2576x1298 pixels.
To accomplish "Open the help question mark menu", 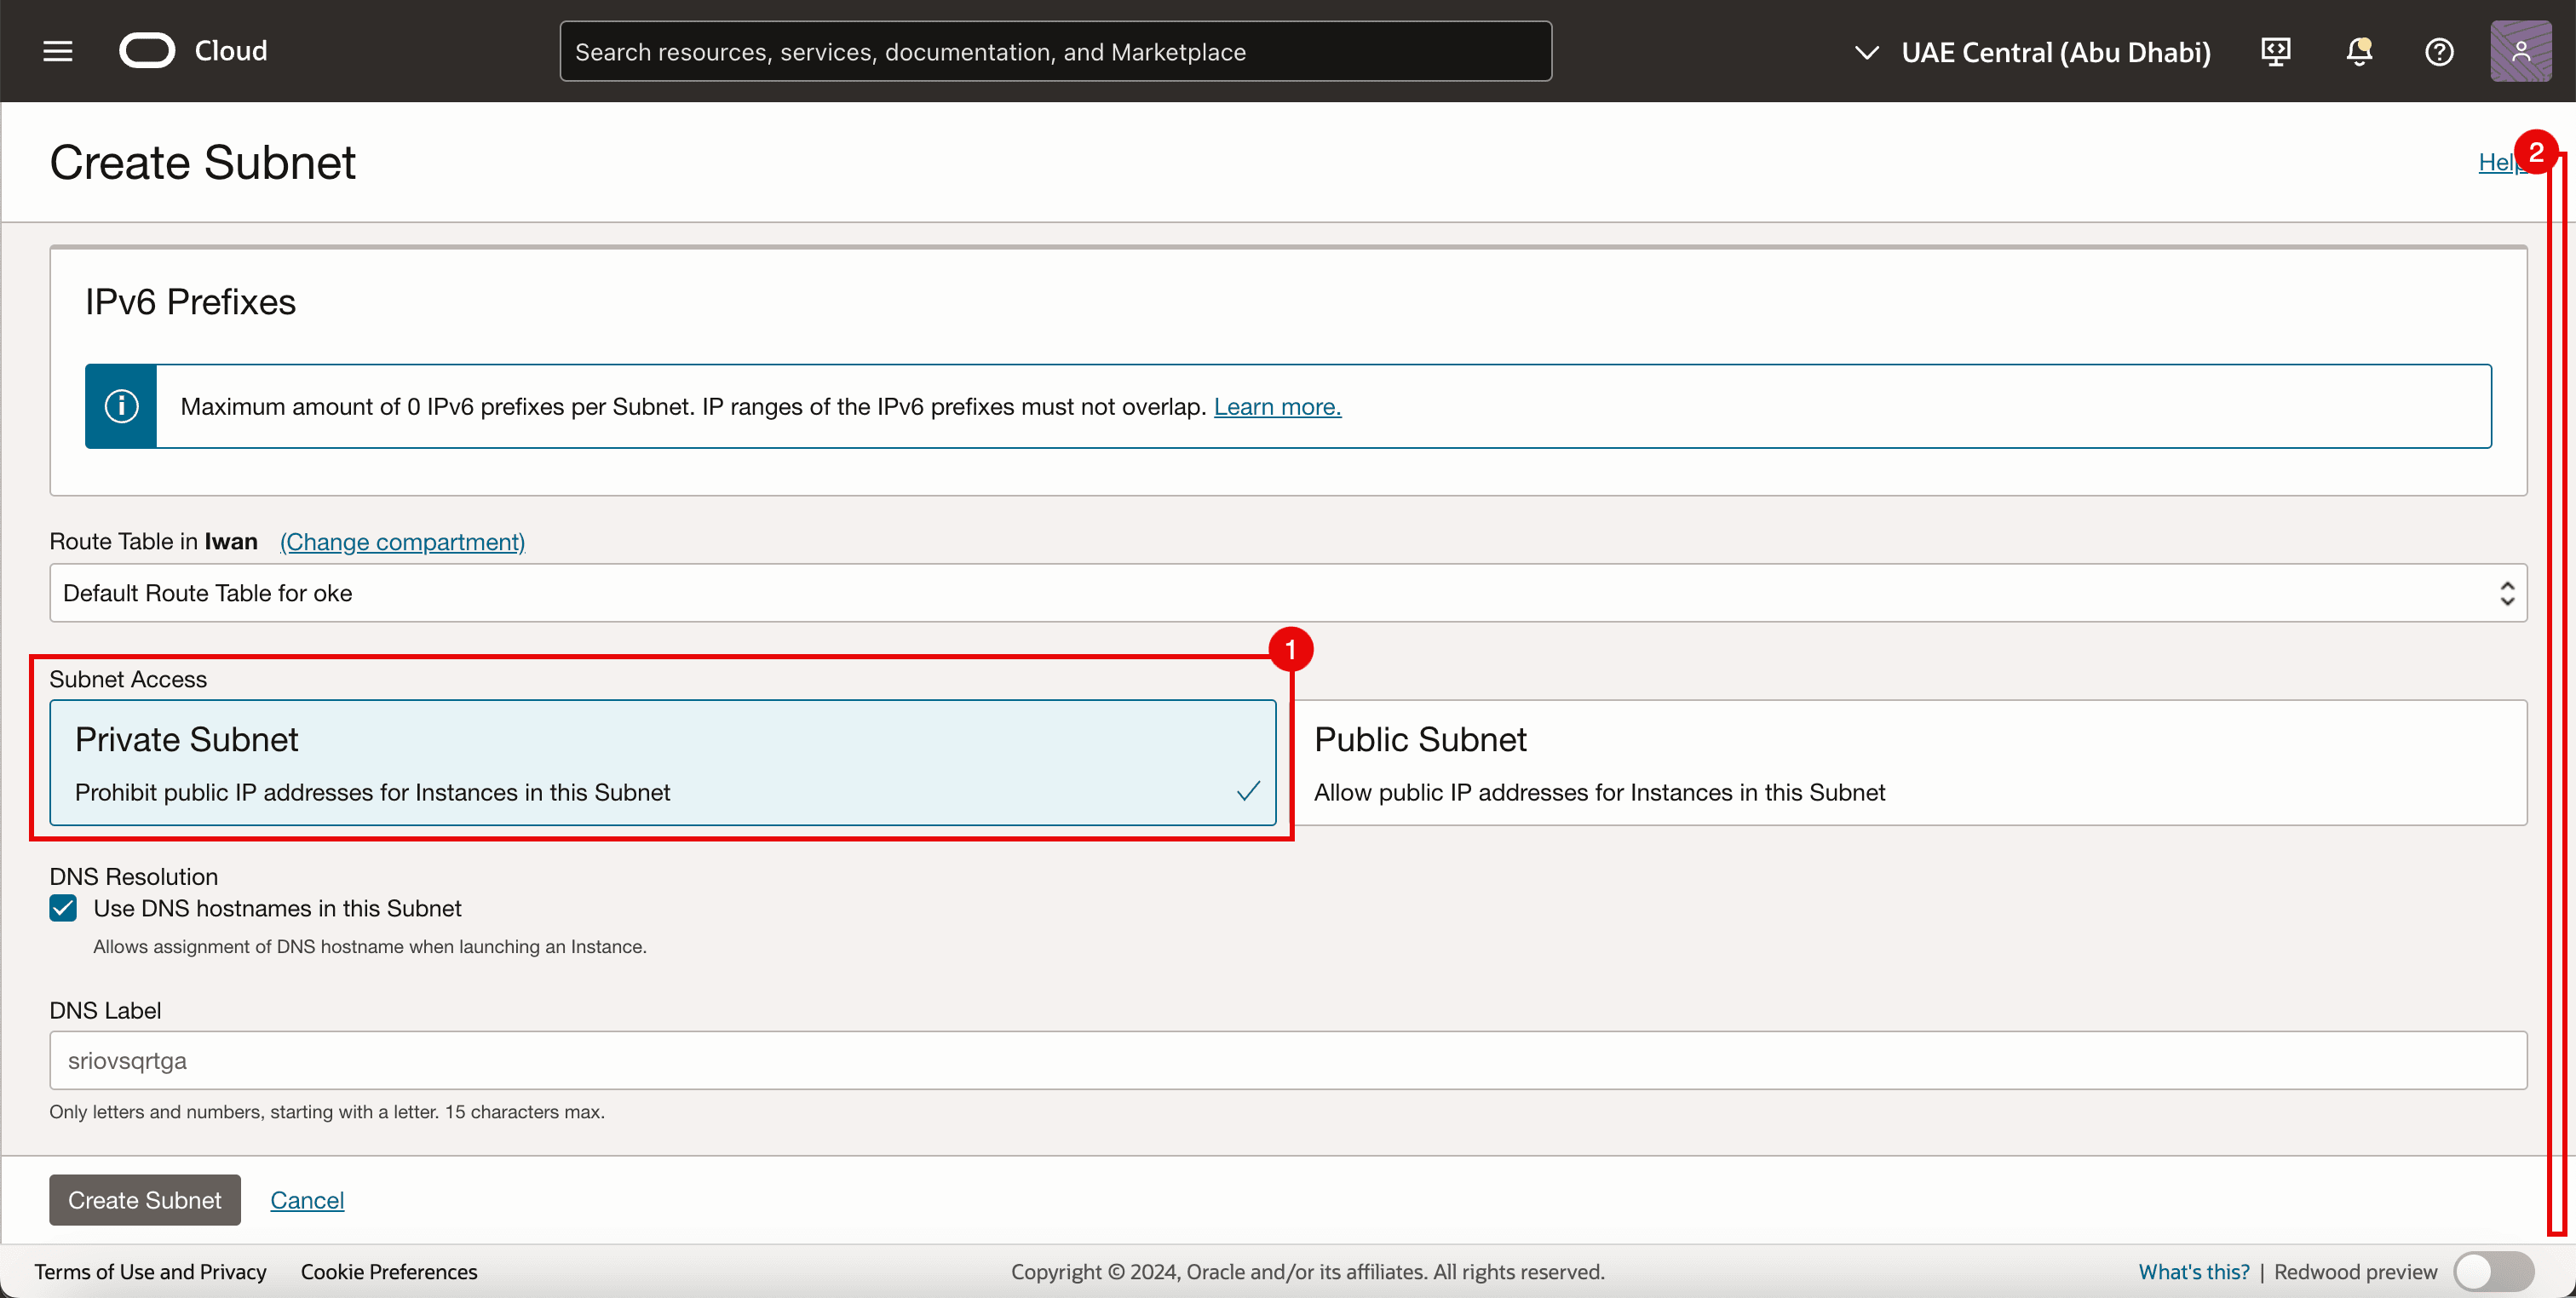I will pos(2439,51).
